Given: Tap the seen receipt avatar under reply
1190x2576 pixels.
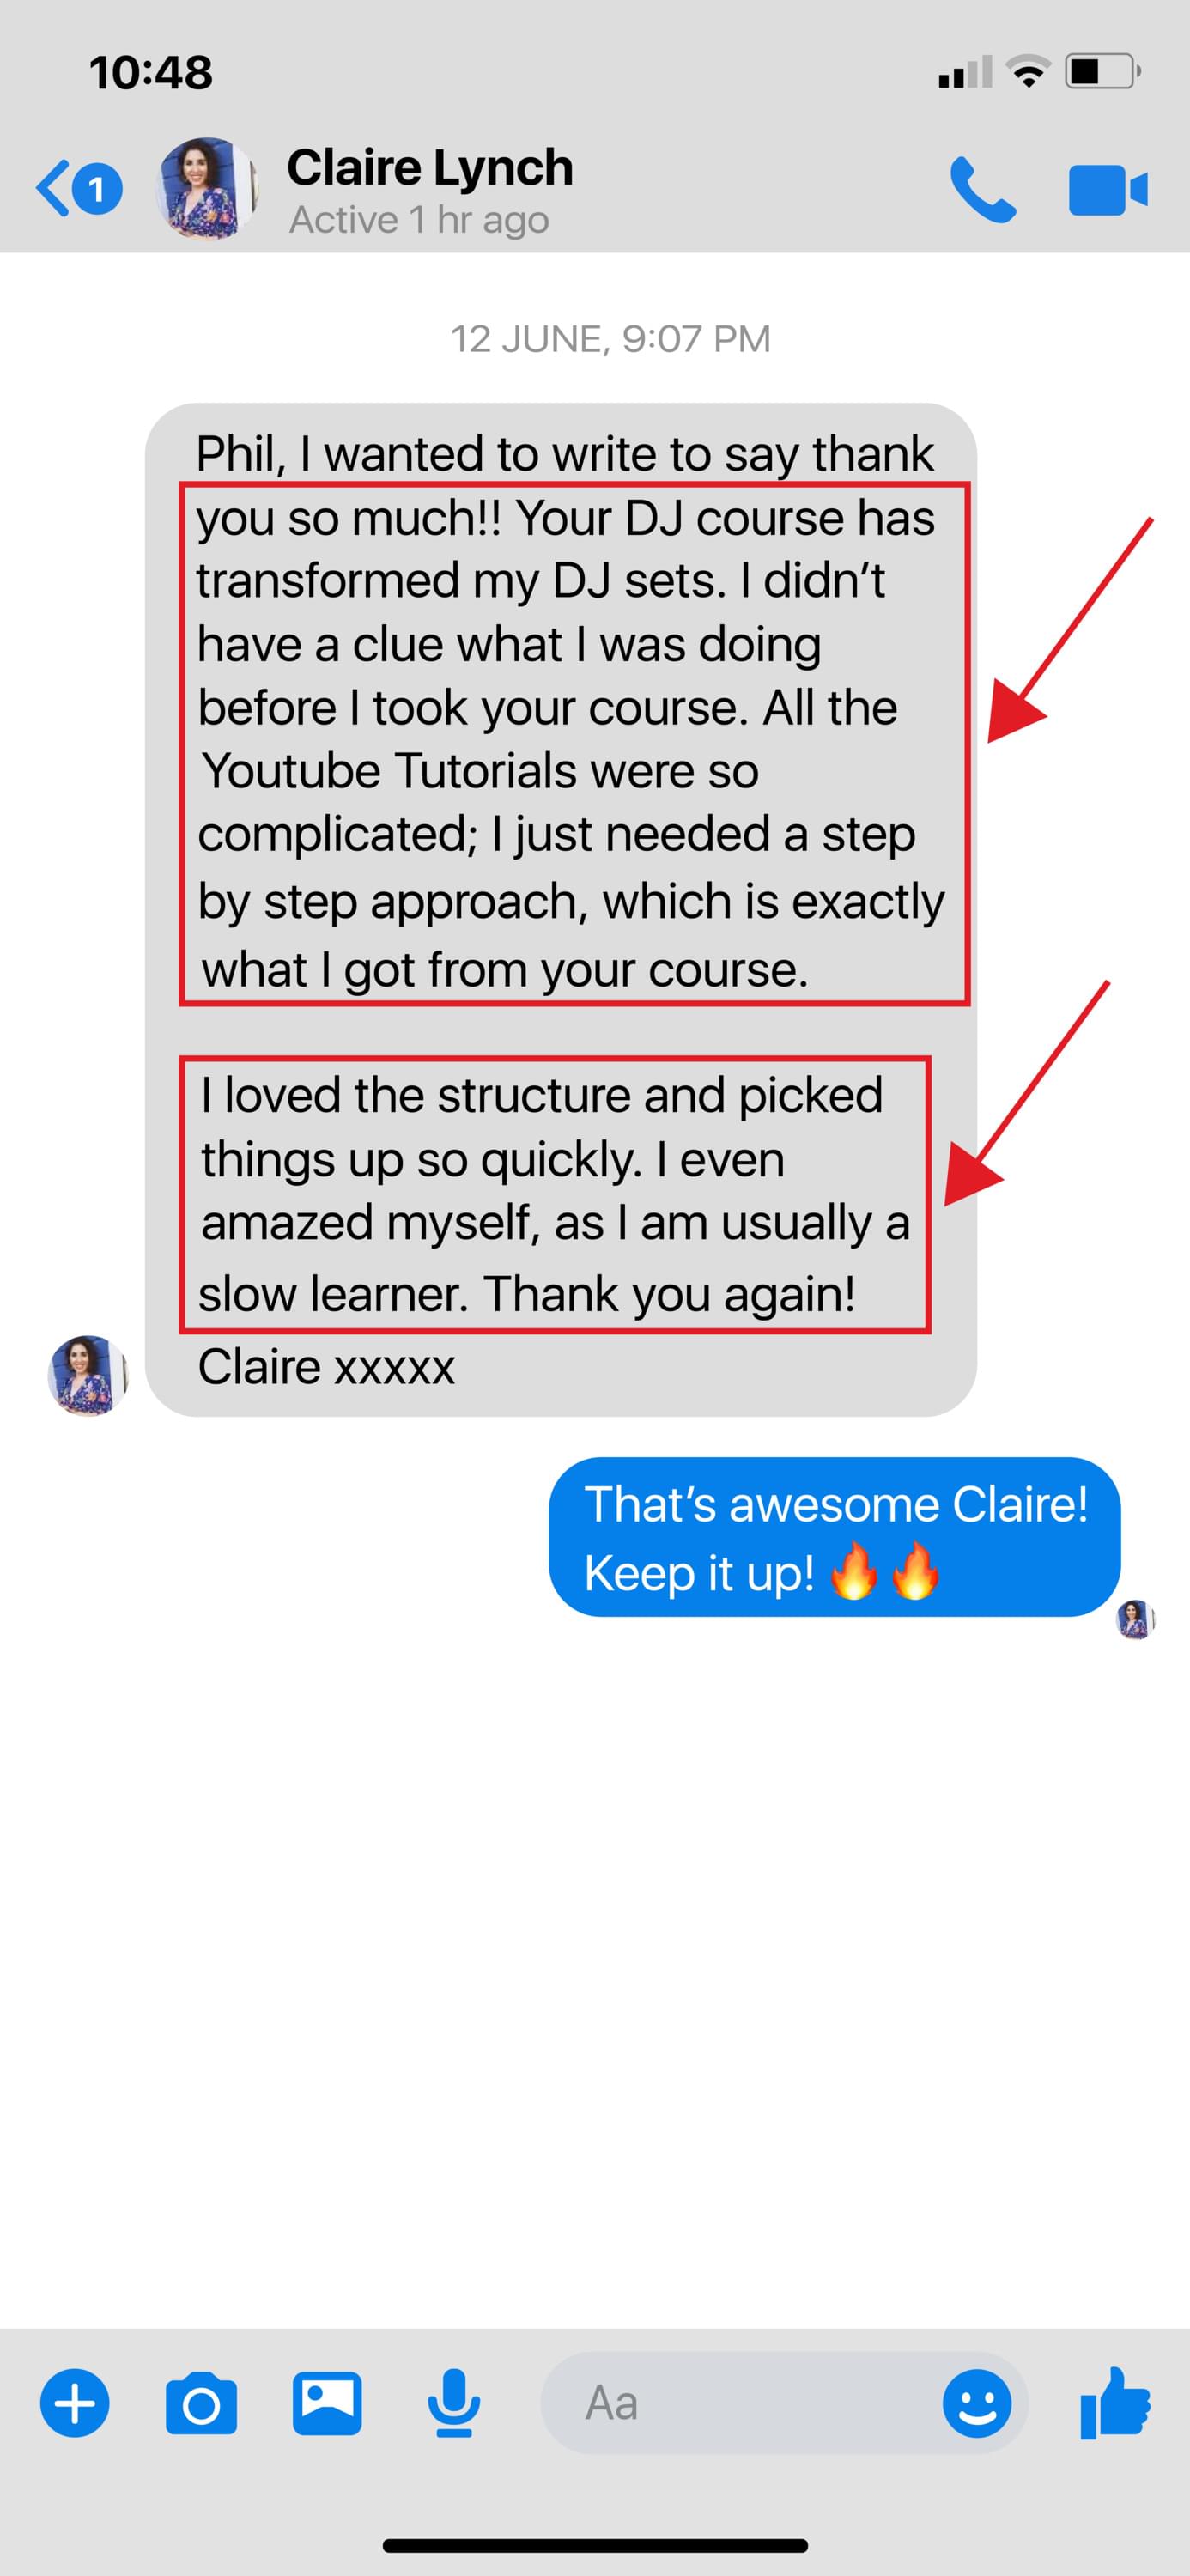Looking at the screenshot, I should [x=1135, y=1619].
